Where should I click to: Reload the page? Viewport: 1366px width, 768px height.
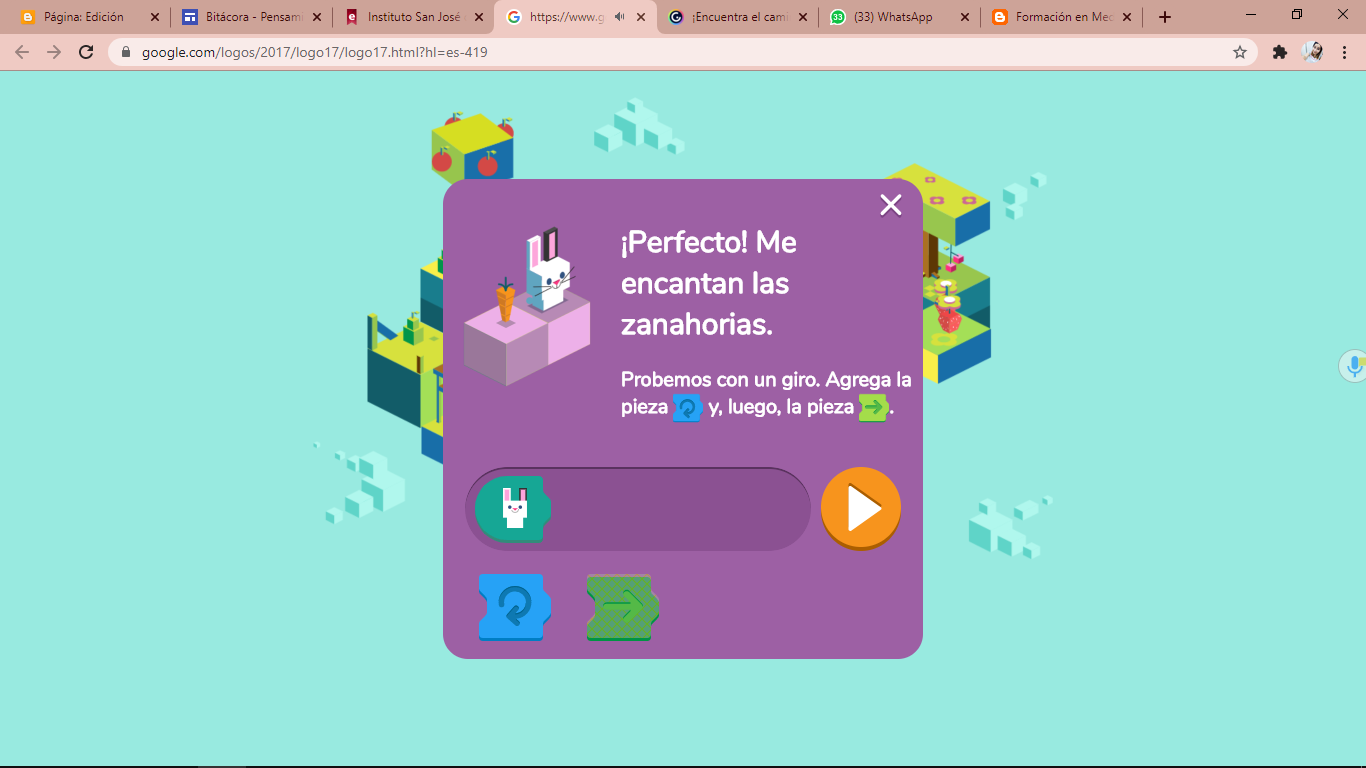86,52
